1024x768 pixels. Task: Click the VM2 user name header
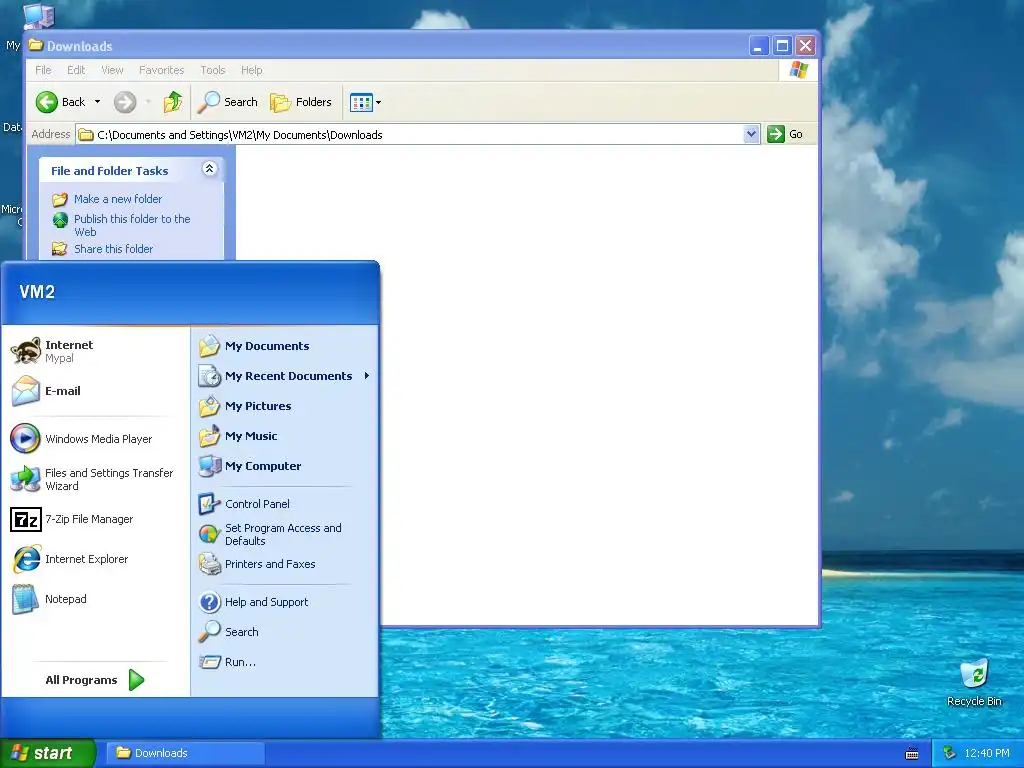(37, 292)
